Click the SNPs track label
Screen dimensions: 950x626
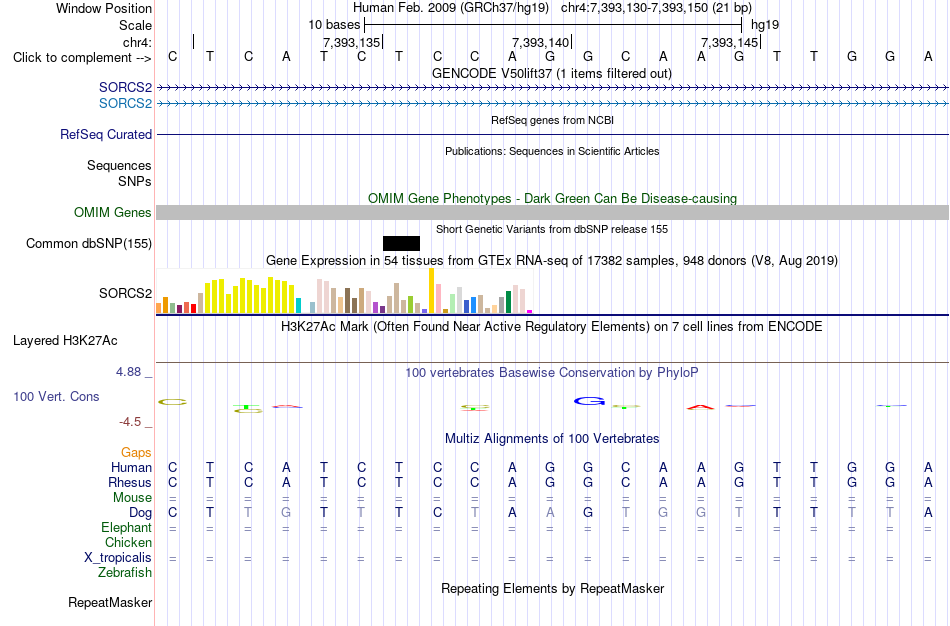(135, 181)
